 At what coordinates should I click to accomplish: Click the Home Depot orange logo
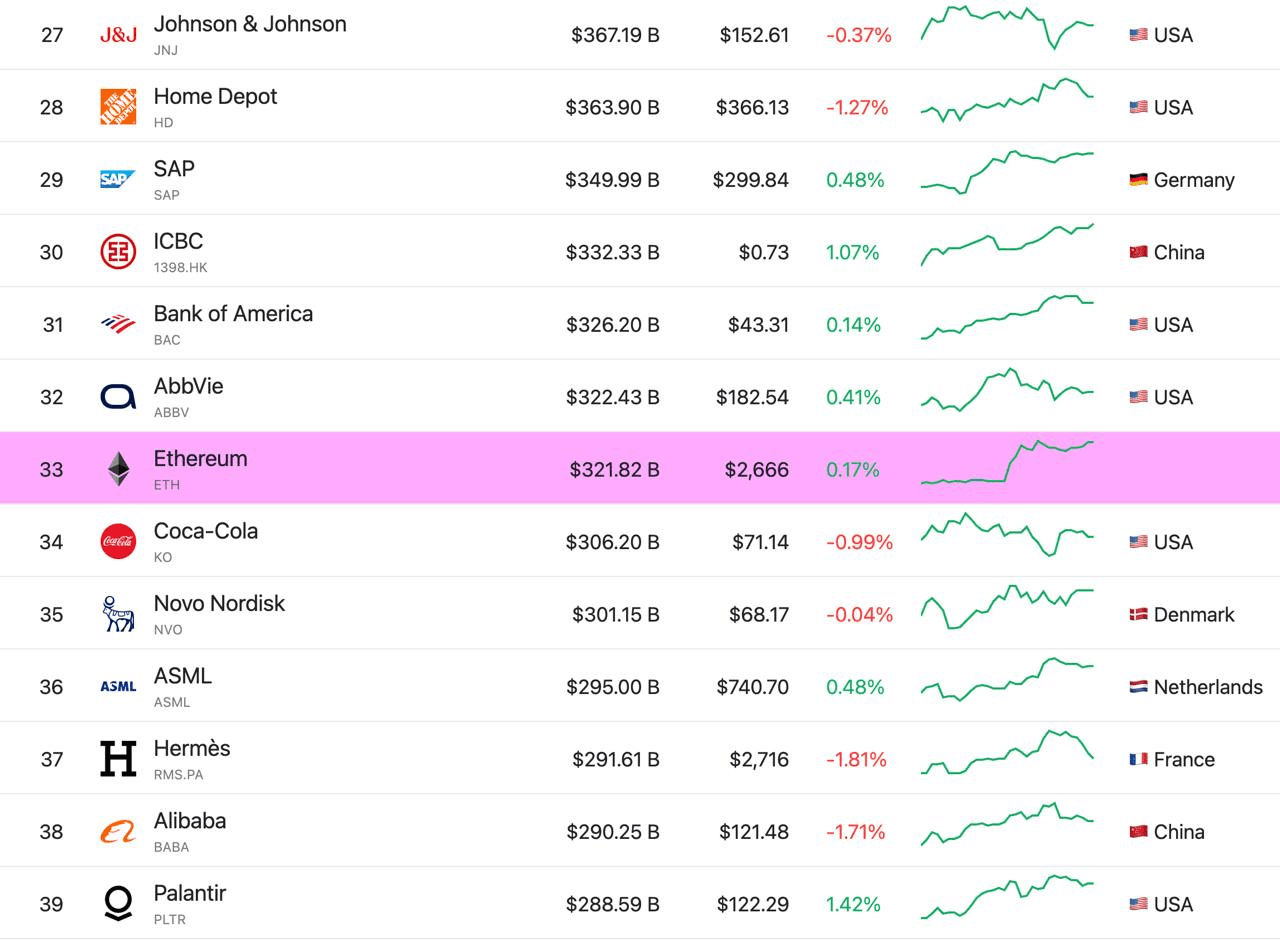118,107
